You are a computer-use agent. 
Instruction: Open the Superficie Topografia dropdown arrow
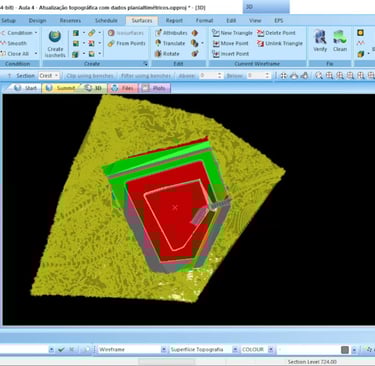235,349
